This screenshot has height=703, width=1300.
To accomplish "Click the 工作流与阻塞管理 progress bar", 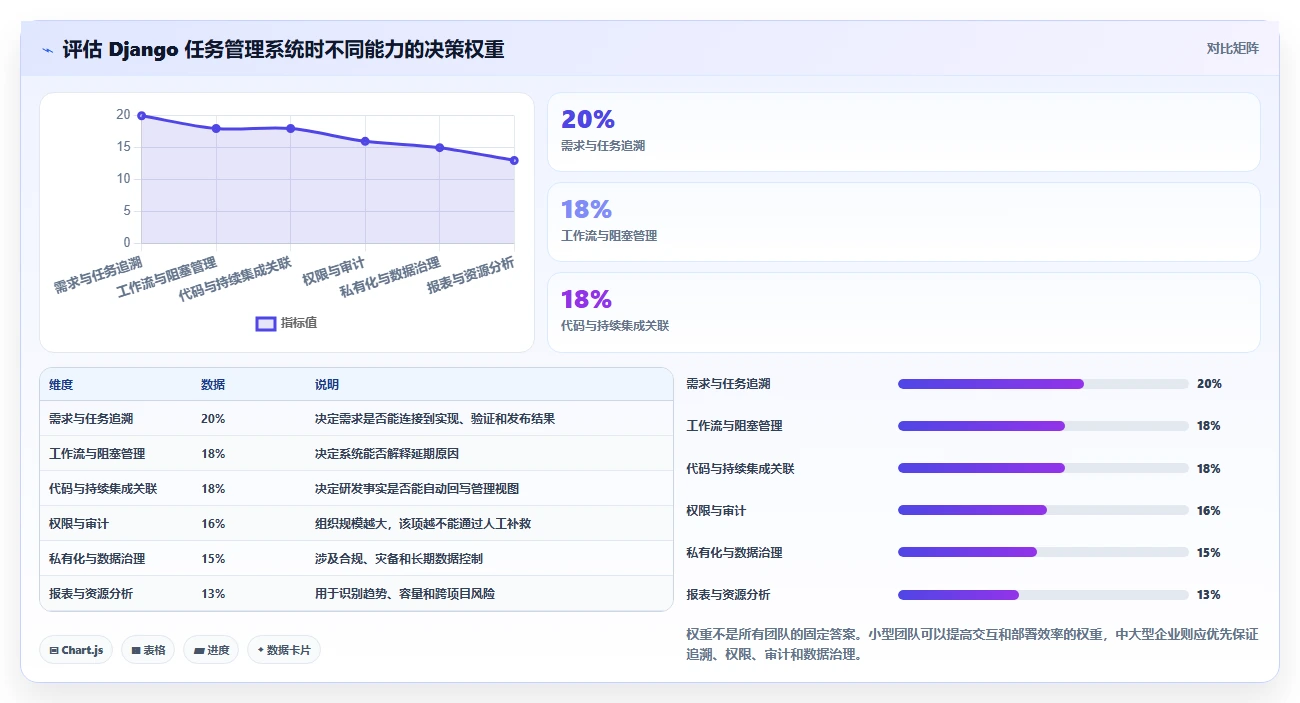I will coord(1043,426).
